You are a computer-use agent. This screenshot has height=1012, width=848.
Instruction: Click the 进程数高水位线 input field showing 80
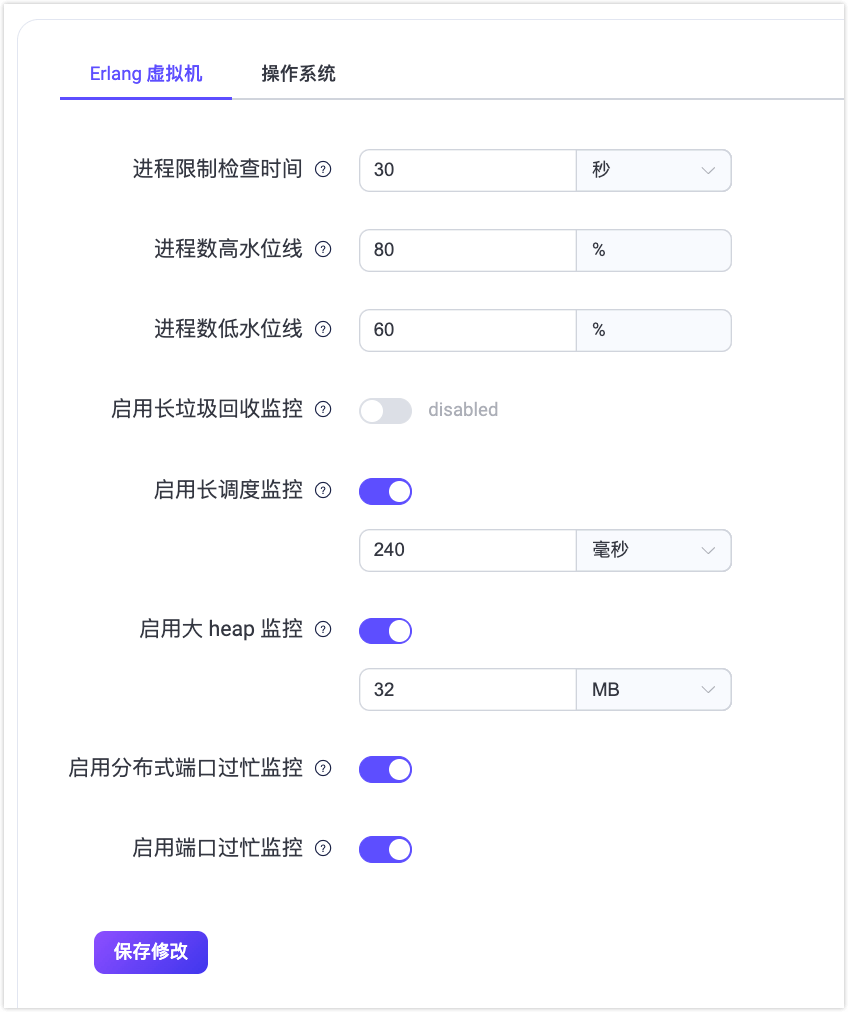pyautogui.click(x=467, y=250)
